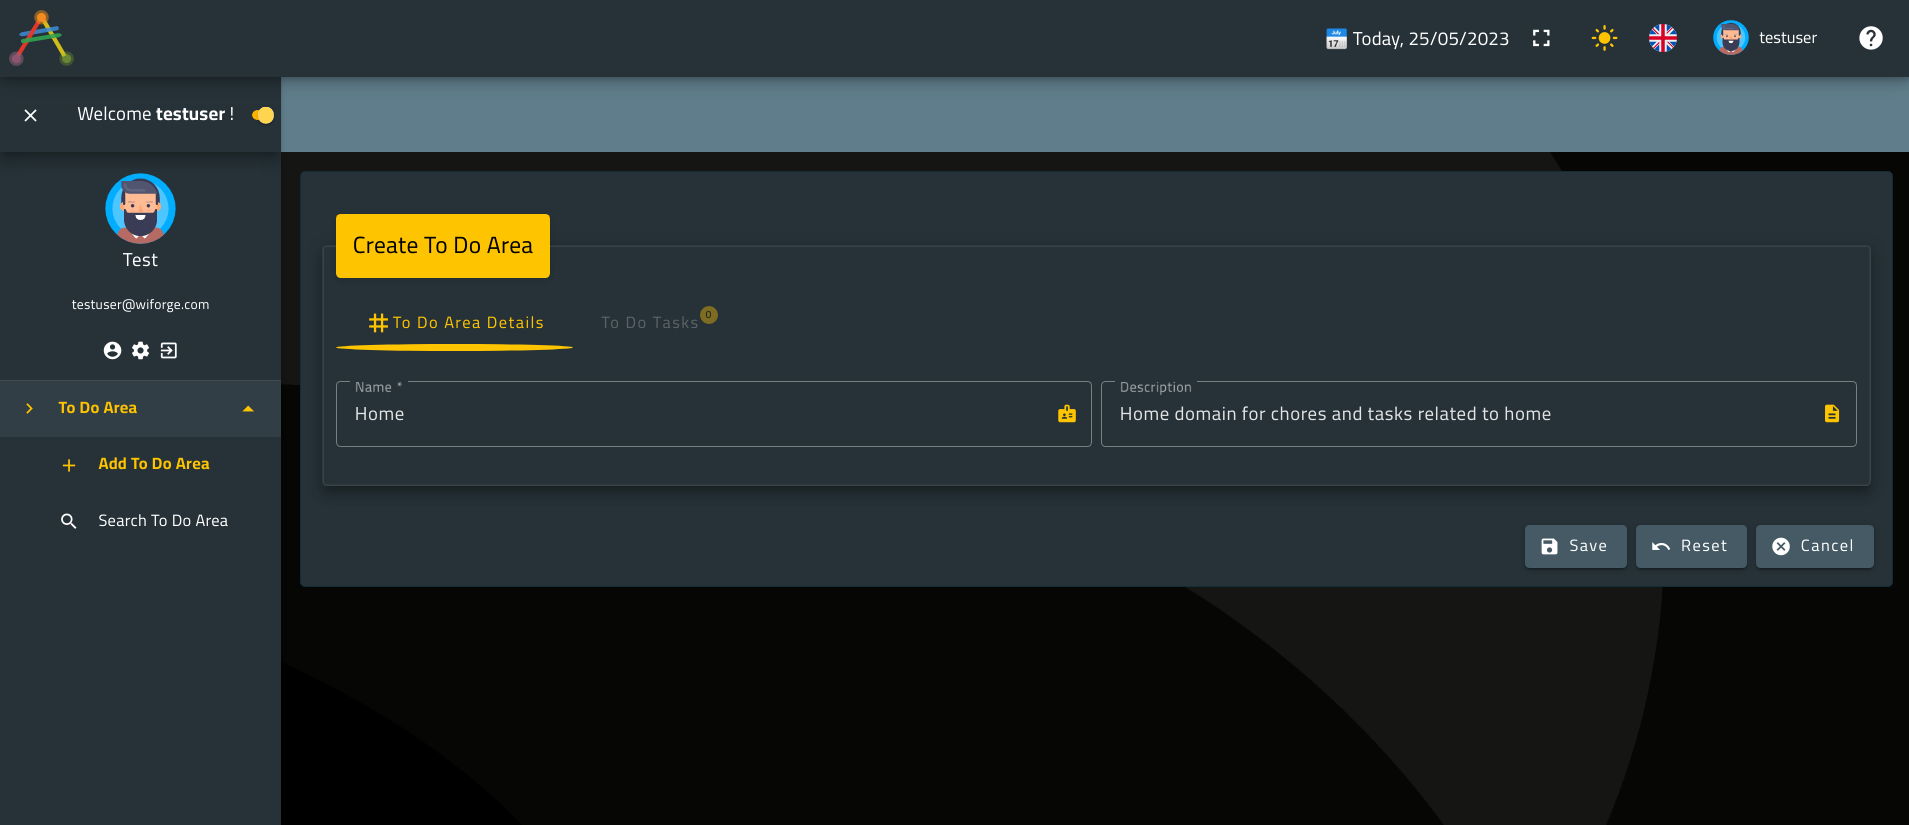
Task: Open the settings gear icon in the sidebar
Action: [141, 350]
